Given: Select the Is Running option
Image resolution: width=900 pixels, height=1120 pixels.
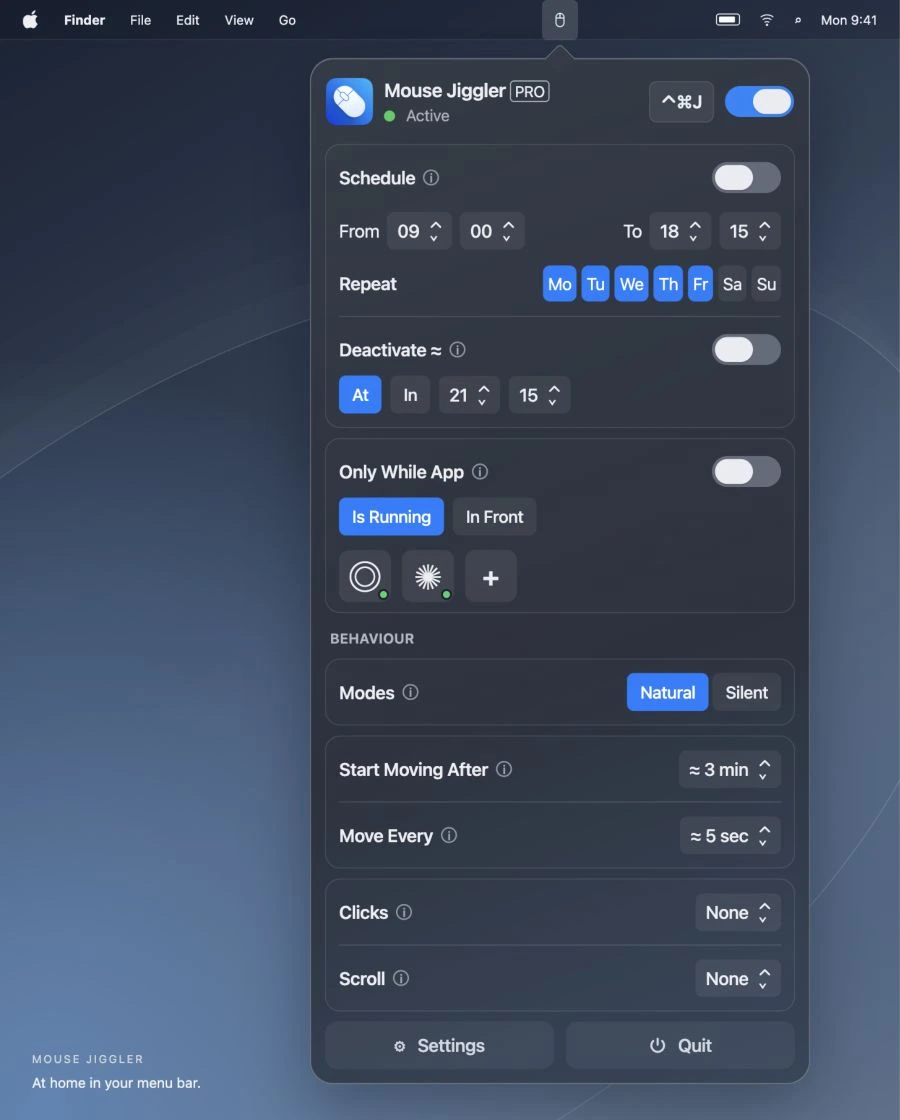Looking at the screenshot, I should (x=391, y=516).
